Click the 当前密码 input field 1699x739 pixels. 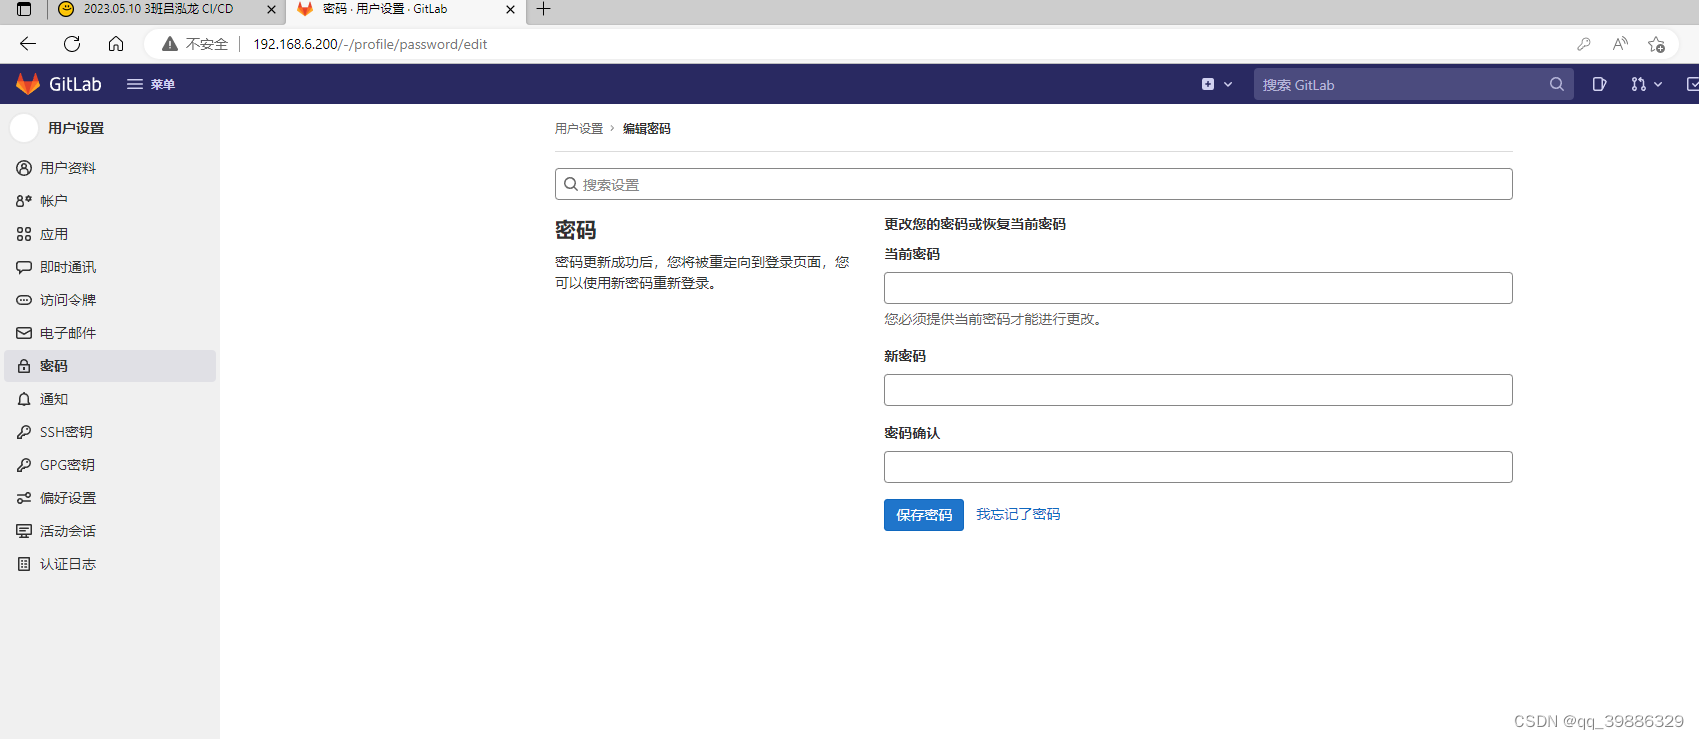pyautogui.click(x=1198, y=288)
